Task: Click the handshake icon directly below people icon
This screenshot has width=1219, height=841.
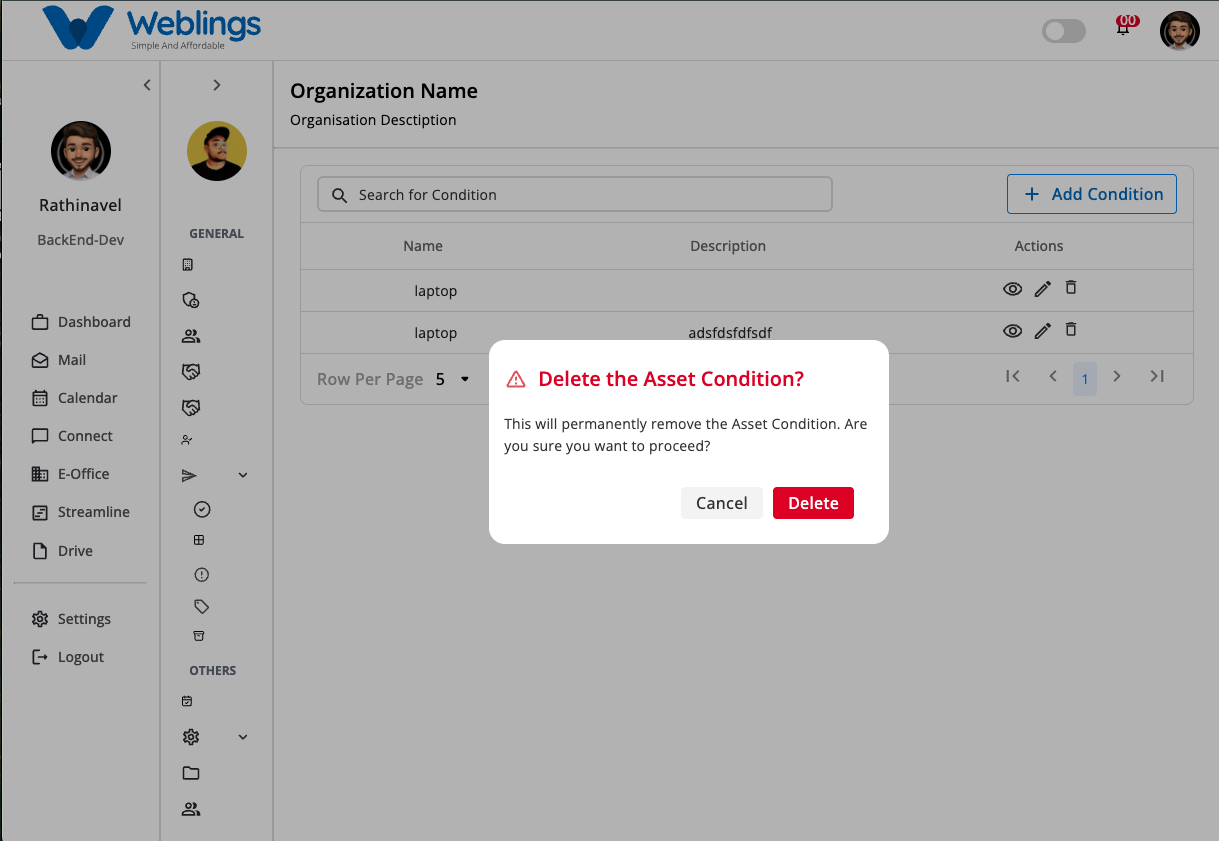Action: (x=191, y=372)
